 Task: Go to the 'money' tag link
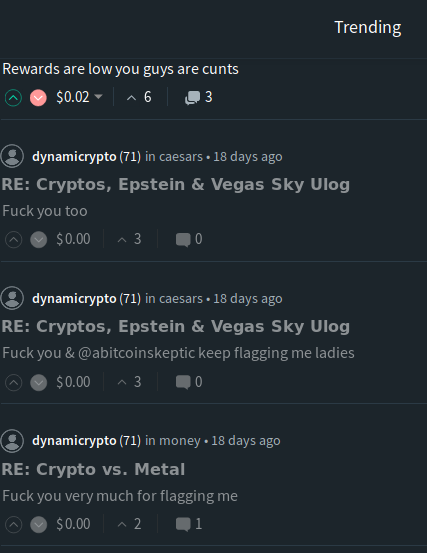pyautogui.click(x=180, y=441)
